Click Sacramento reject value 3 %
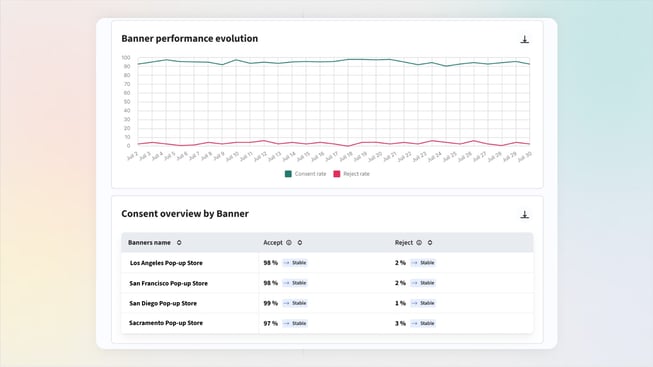The width and height of the screenshot is (653, 367). [x=400, y=323]
